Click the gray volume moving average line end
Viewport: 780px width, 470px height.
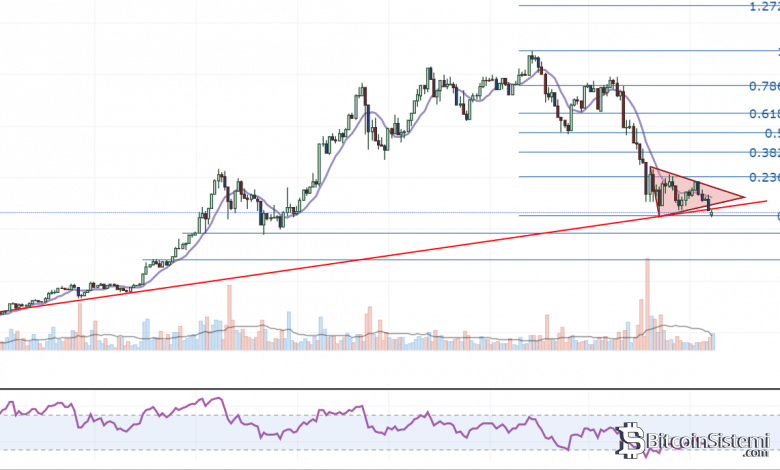(x=713, y=333)
